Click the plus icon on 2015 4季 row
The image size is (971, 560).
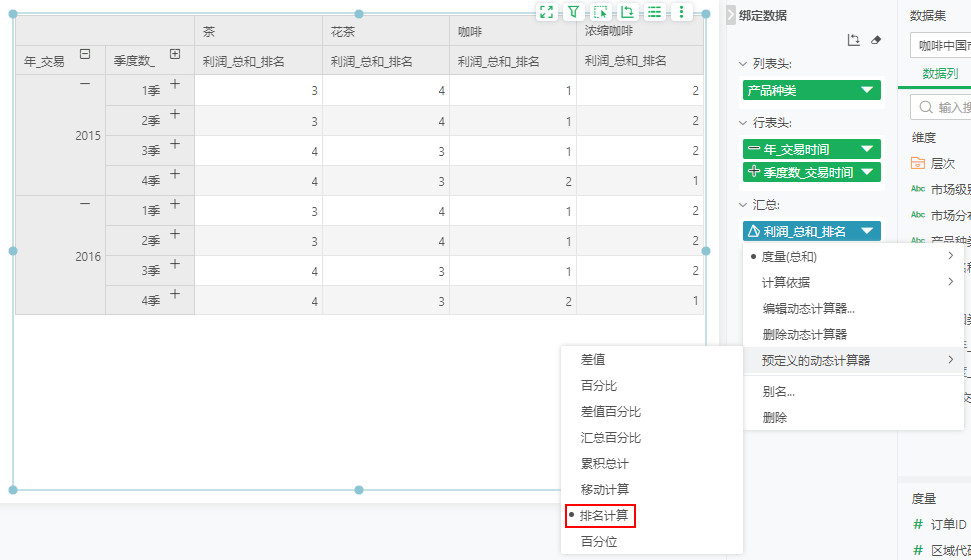click(x=175, y=174)
